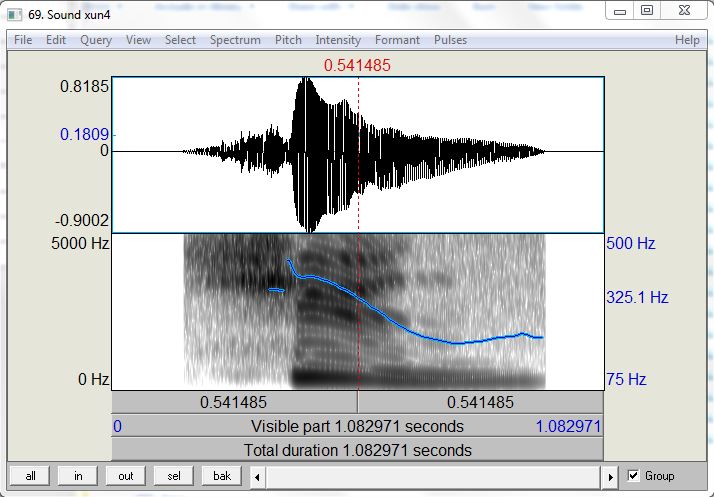Image resolution: width=714 pixels, height=497 pixels.
Task: Click the 'bak' zoom button
Action: coord(222,476)
